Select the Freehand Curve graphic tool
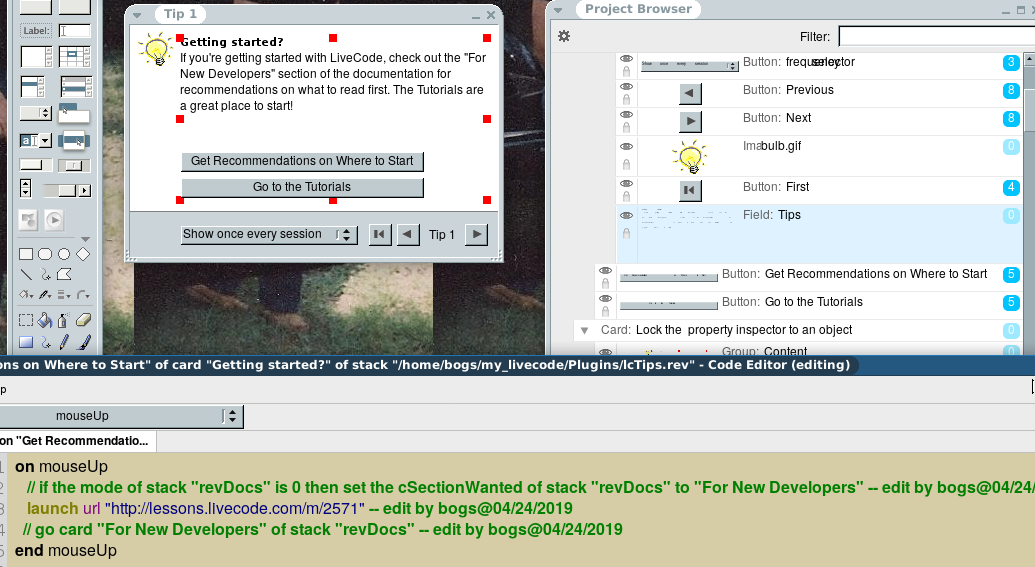The width and height of the screenshot is (1035, 567). (45, 275)
